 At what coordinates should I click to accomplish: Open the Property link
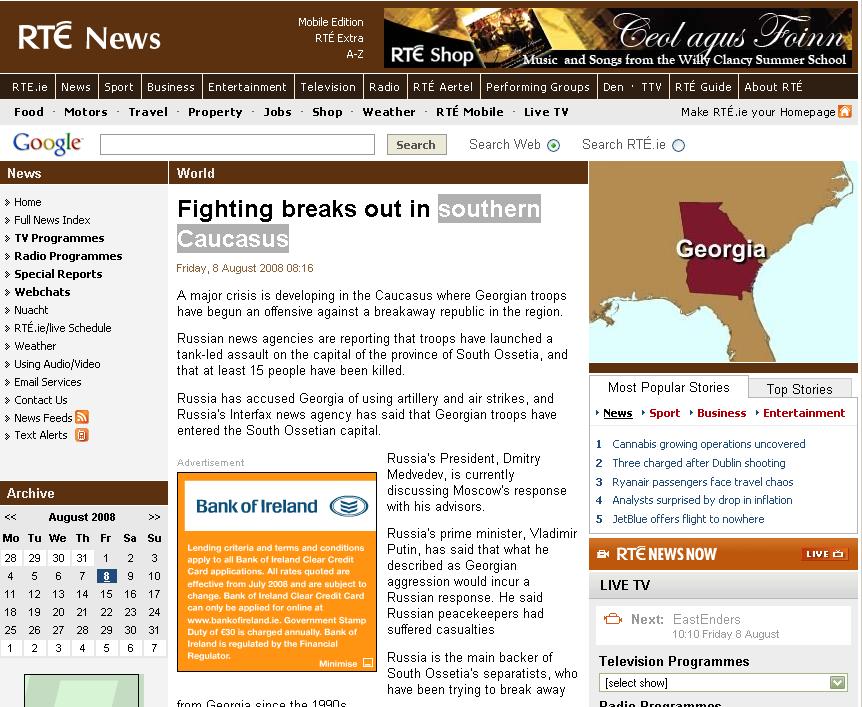pos(215,112)
